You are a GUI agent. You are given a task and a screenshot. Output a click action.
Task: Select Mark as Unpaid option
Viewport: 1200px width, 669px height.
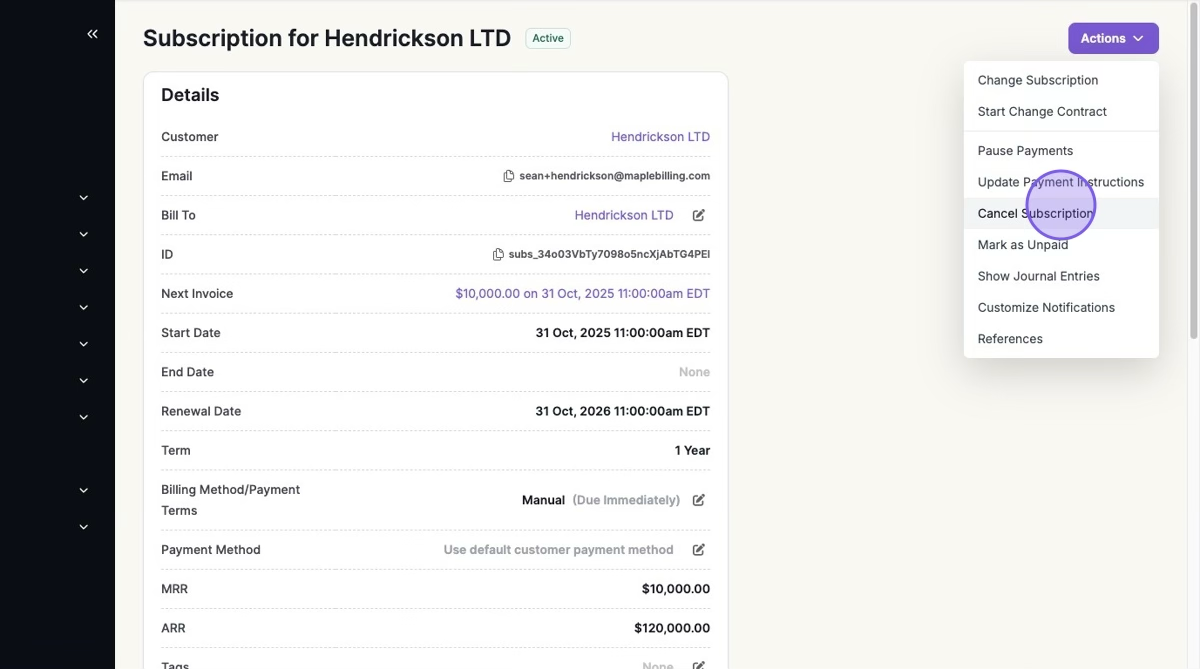pos(1022,245)
